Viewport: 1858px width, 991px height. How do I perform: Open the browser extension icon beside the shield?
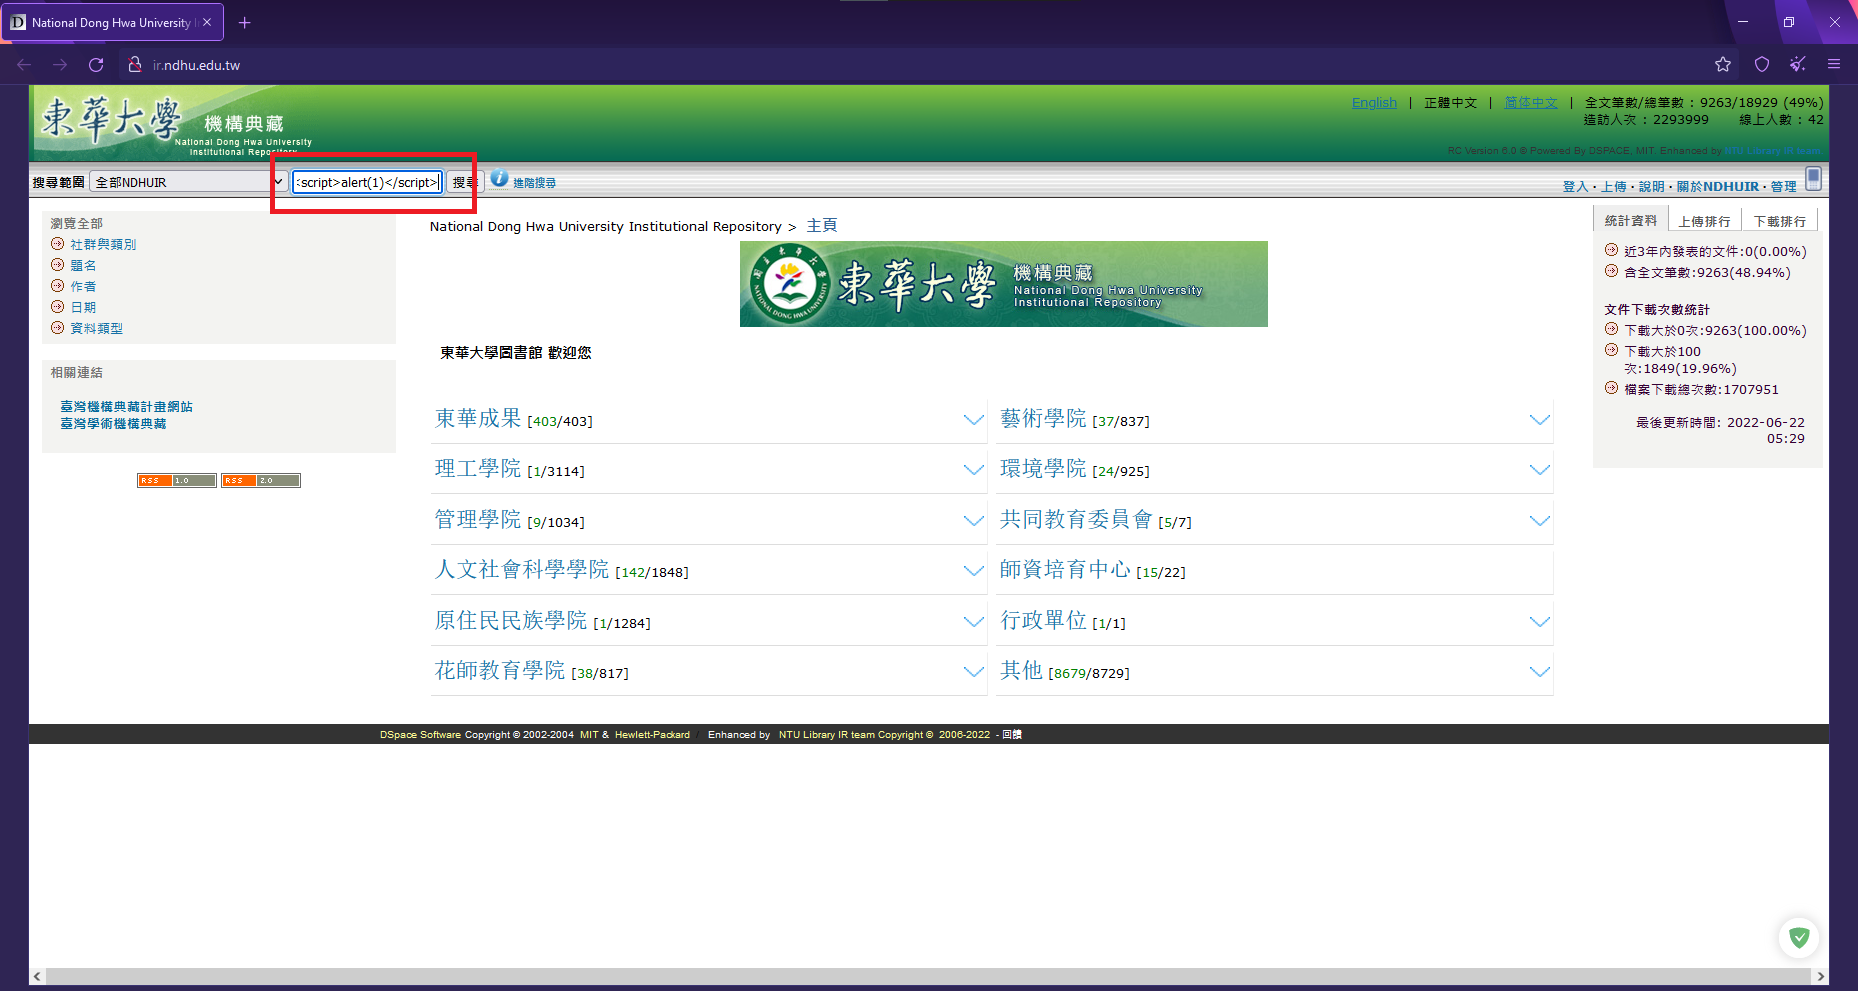click(1798, 65)
